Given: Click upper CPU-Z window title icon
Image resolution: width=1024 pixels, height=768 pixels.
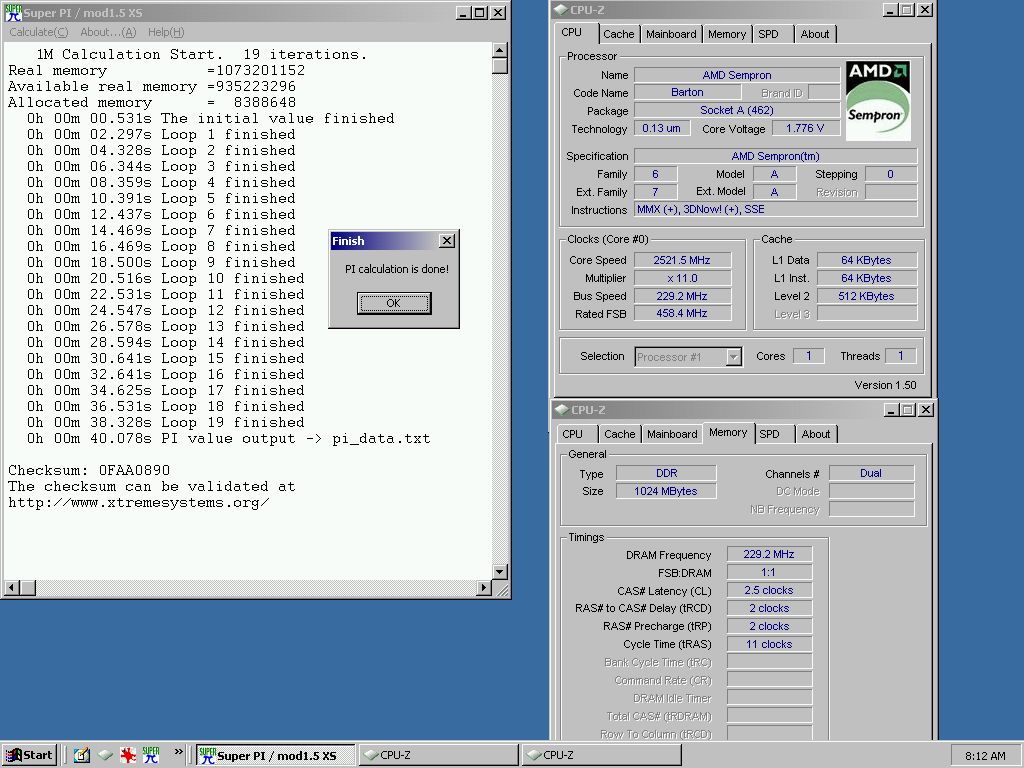Looking at the screenshot, I should 561,10.
